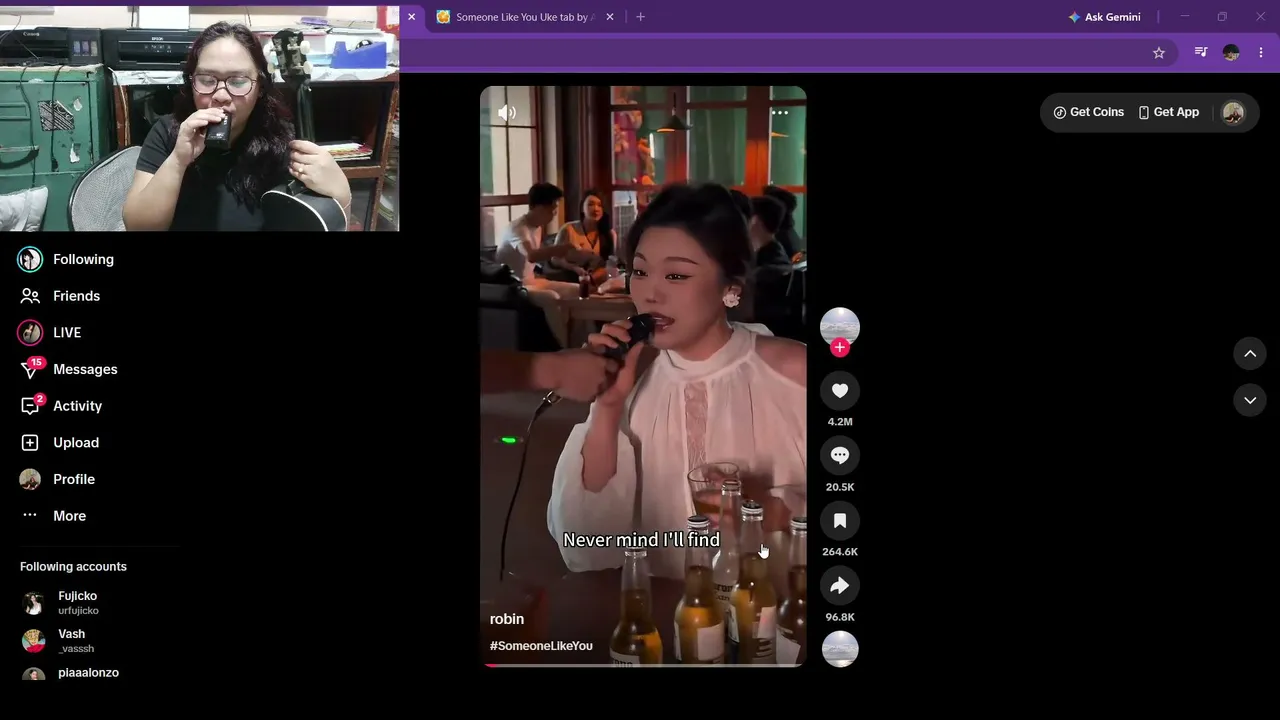The height and width of the screenshot is (720, 1280).
Task: Open the TikTok account avatar menu
Action: (1233, 112)
